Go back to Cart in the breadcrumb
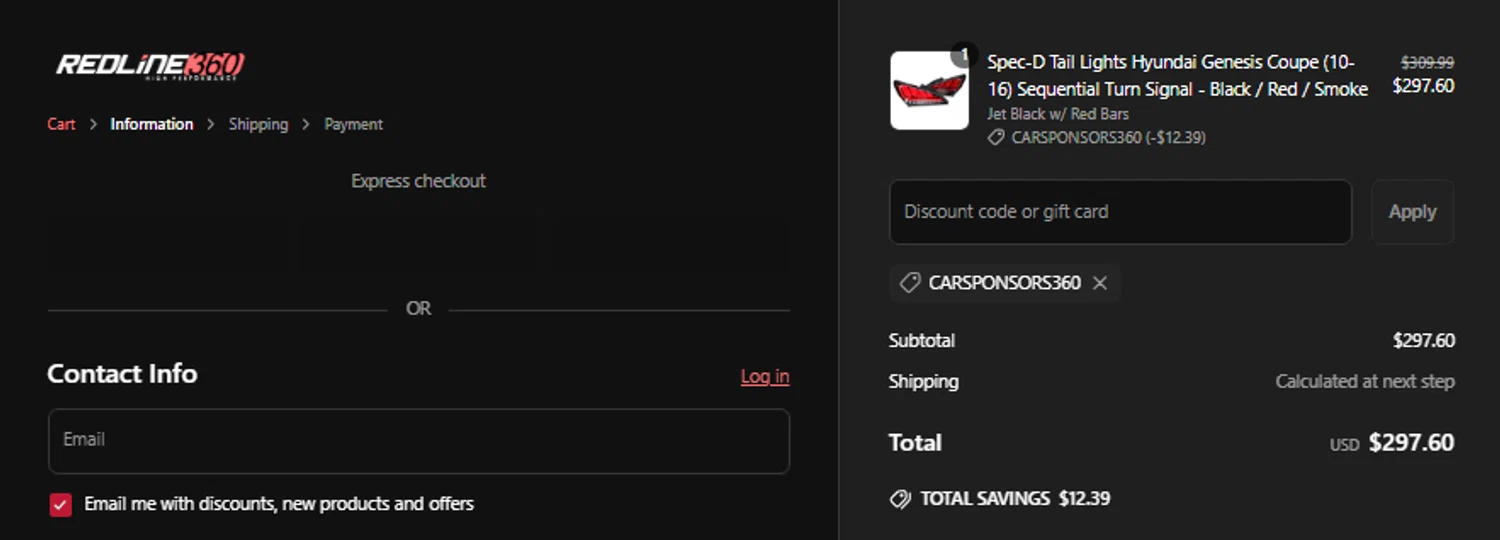Viewport: 1500px width, 540px height. point(61,124)
